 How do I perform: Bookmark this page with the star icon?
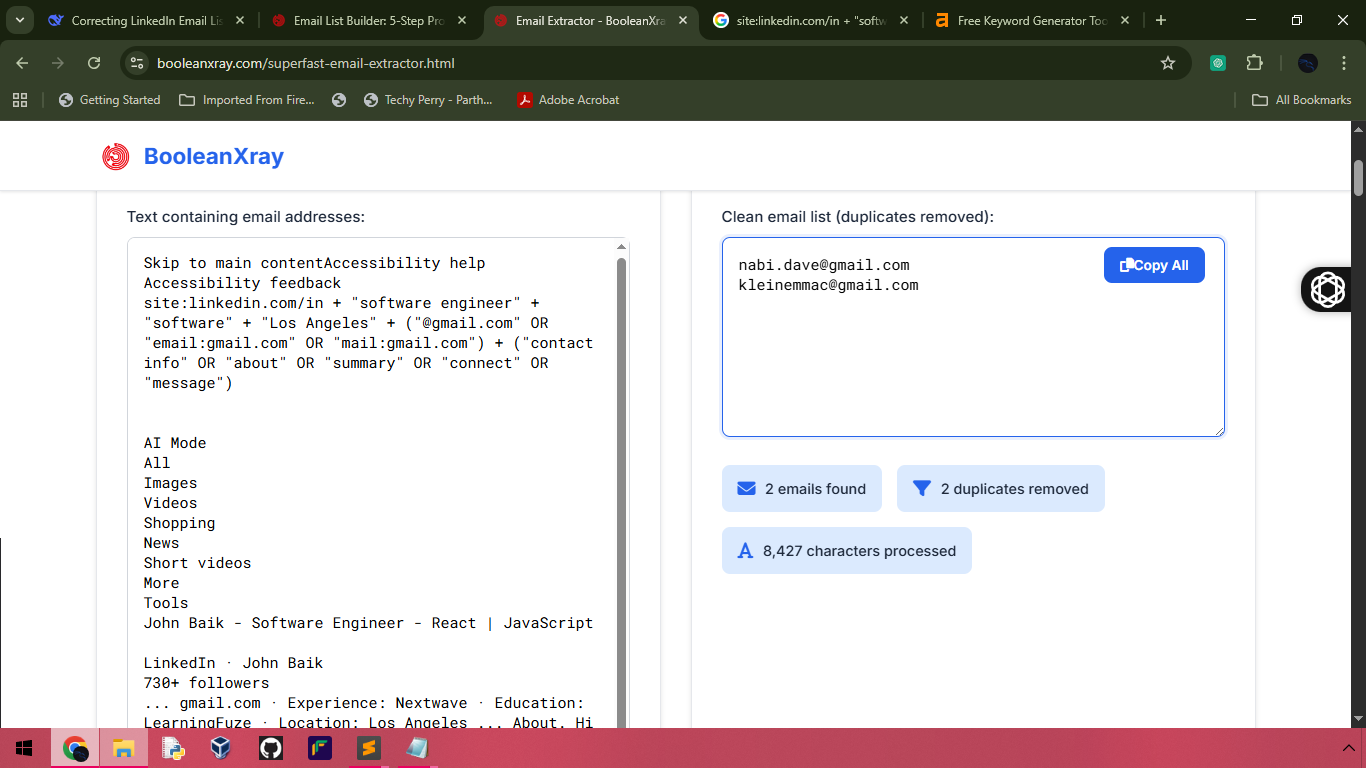tap(1167, 63)
